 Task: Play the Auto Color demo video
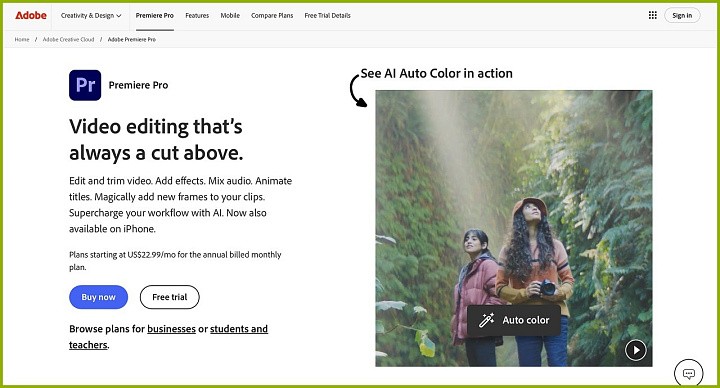636,350
